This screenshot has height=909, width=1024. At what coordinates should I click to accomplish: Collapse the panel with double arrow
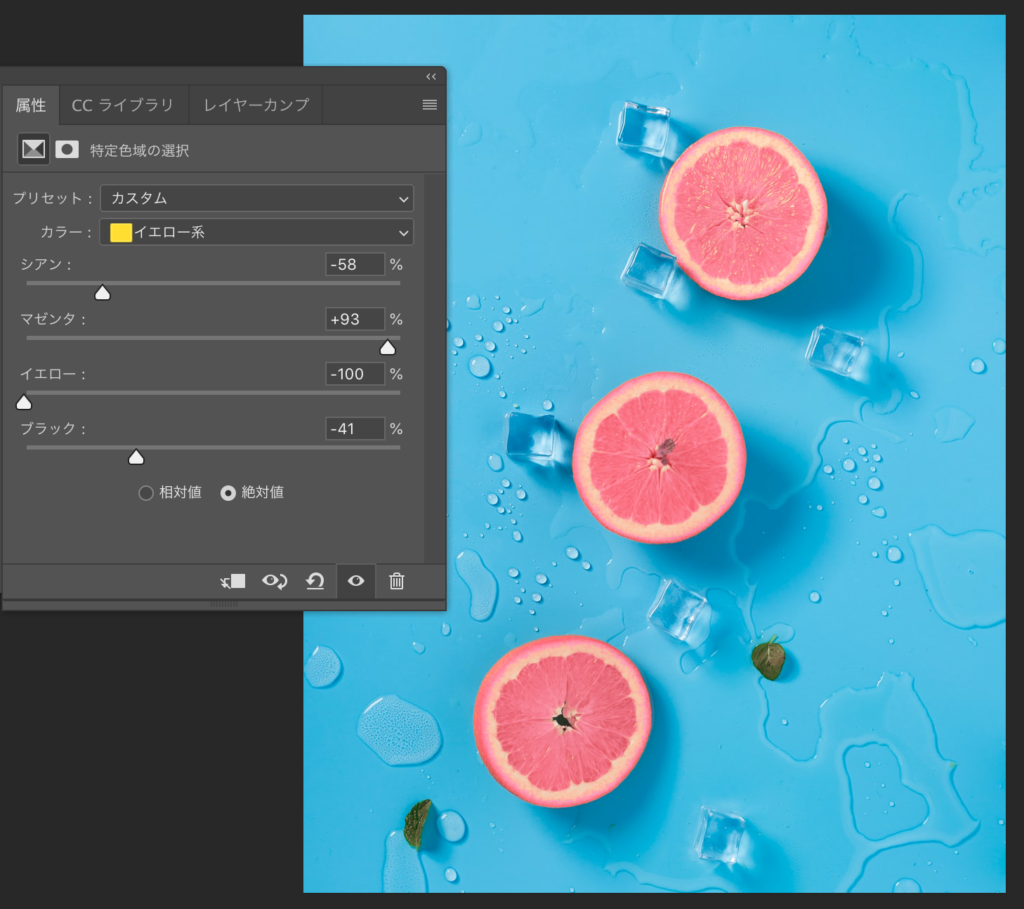(431, 77)
